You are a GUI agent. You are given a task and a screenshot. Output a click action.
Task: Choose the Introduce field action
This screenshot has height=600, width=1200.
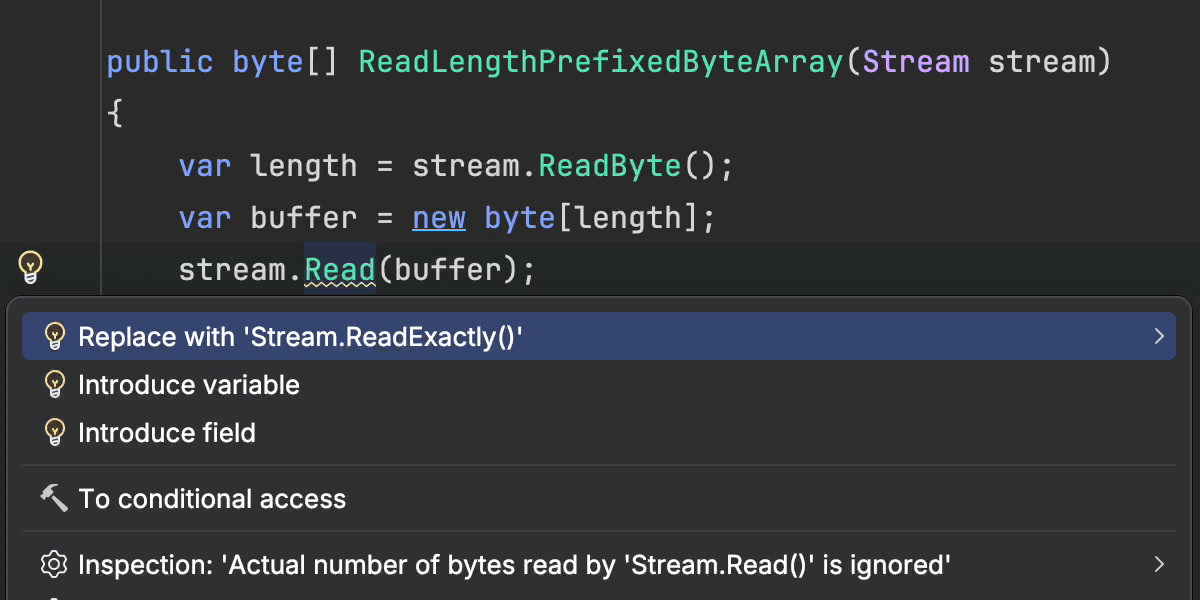coord(598,433)
